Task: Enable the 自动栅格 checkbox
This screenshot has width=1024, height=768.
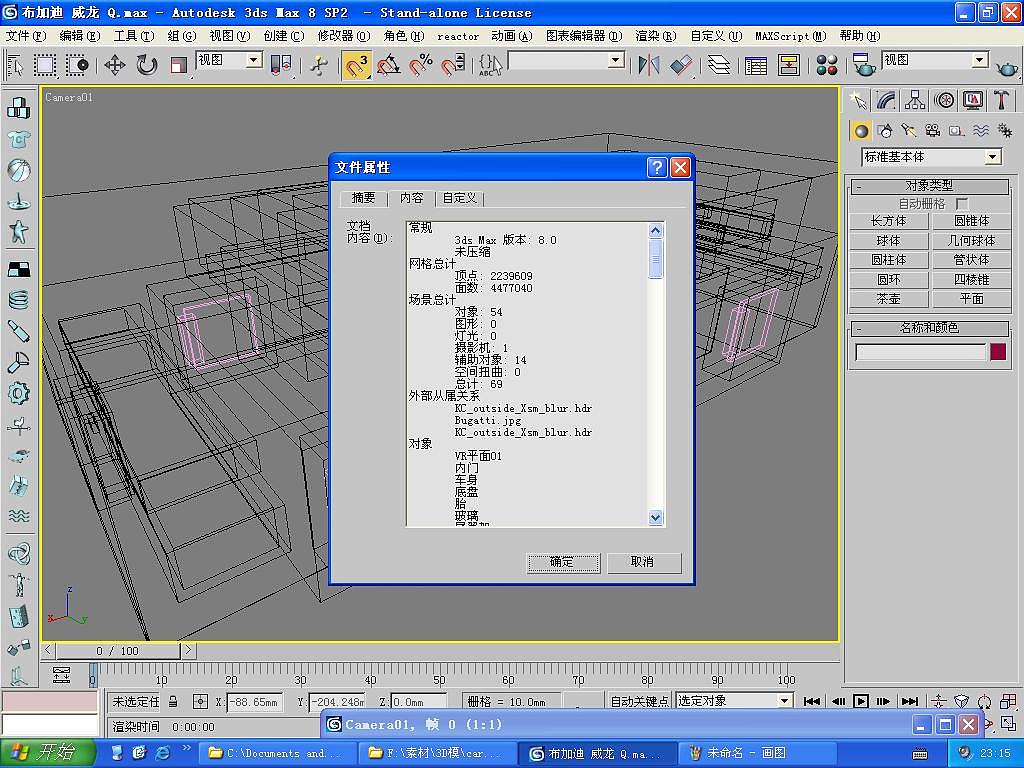Action: (x=963, y=203)
